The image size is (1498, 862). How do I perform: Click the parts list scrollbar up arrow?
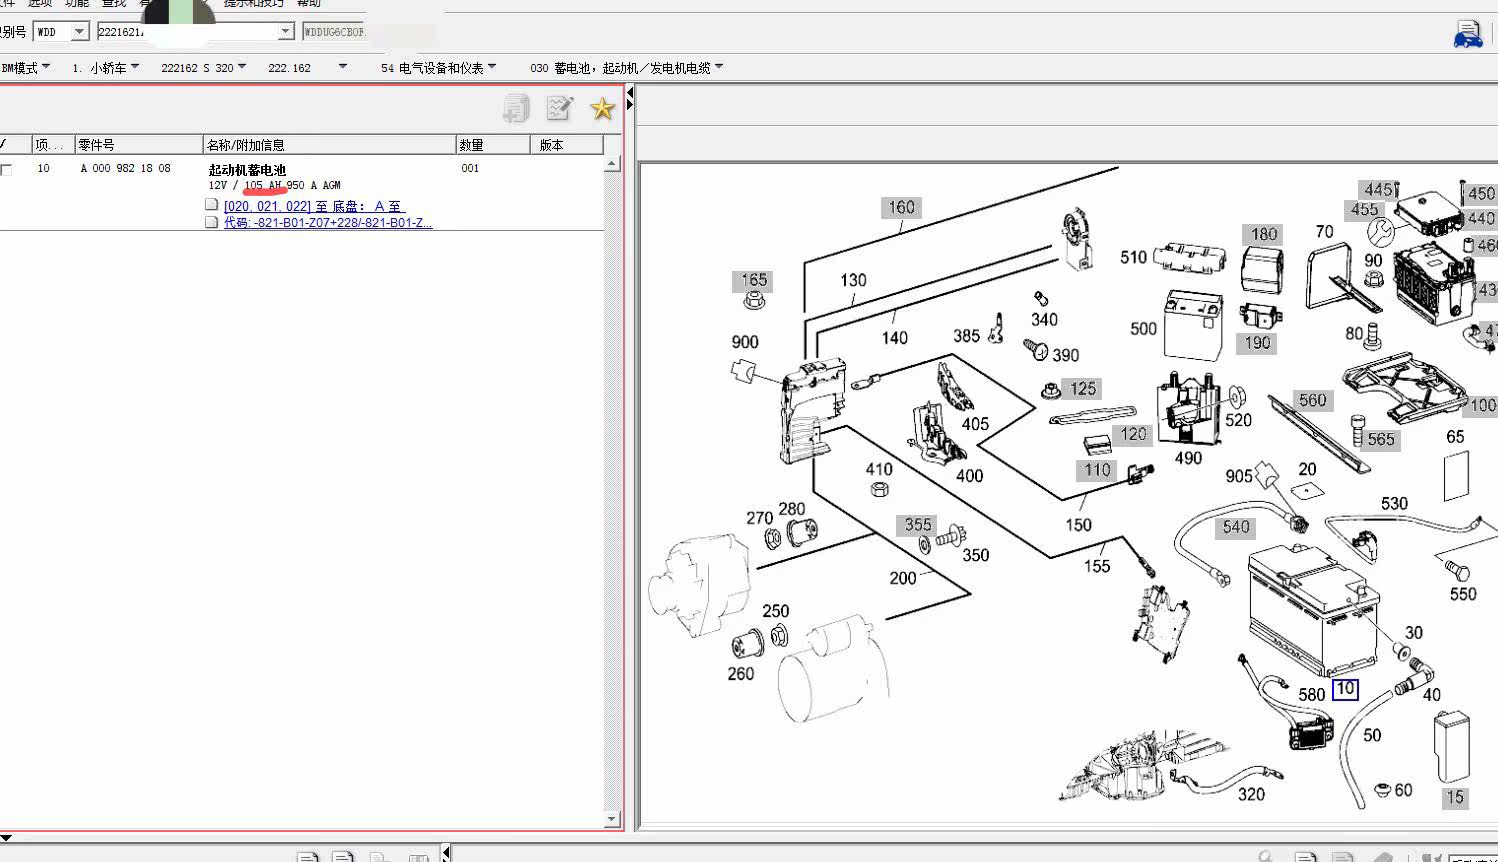pyautogui.click(x=613, y=164)
